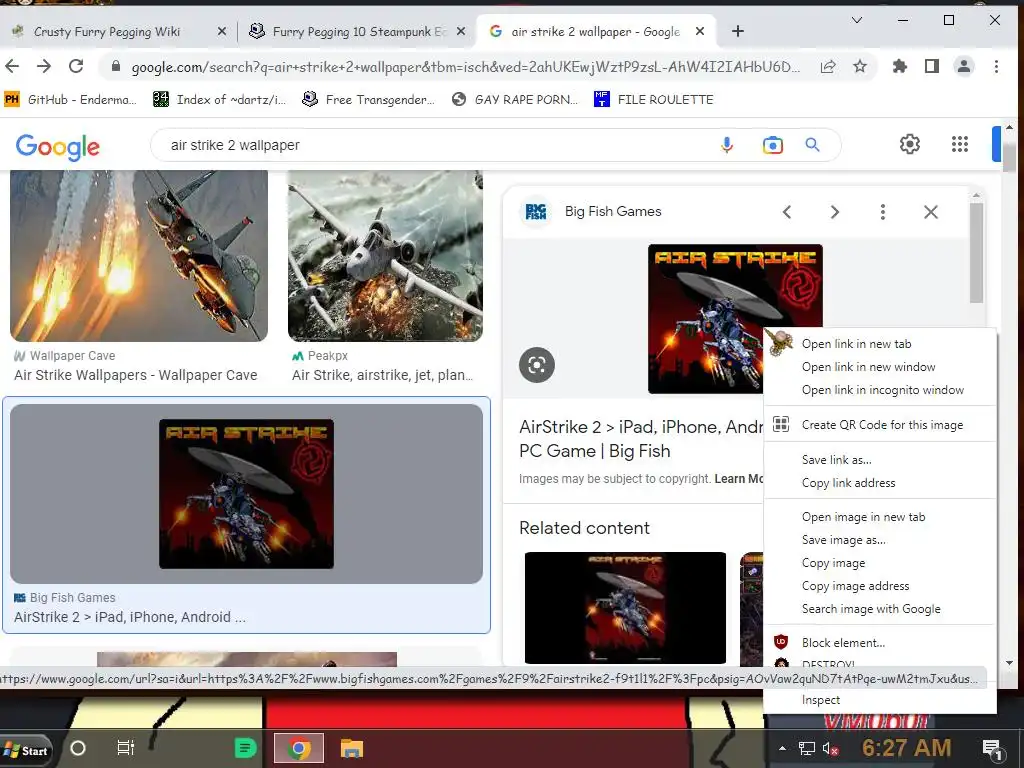Open the Chrome profile avatar

pos(964,66)
